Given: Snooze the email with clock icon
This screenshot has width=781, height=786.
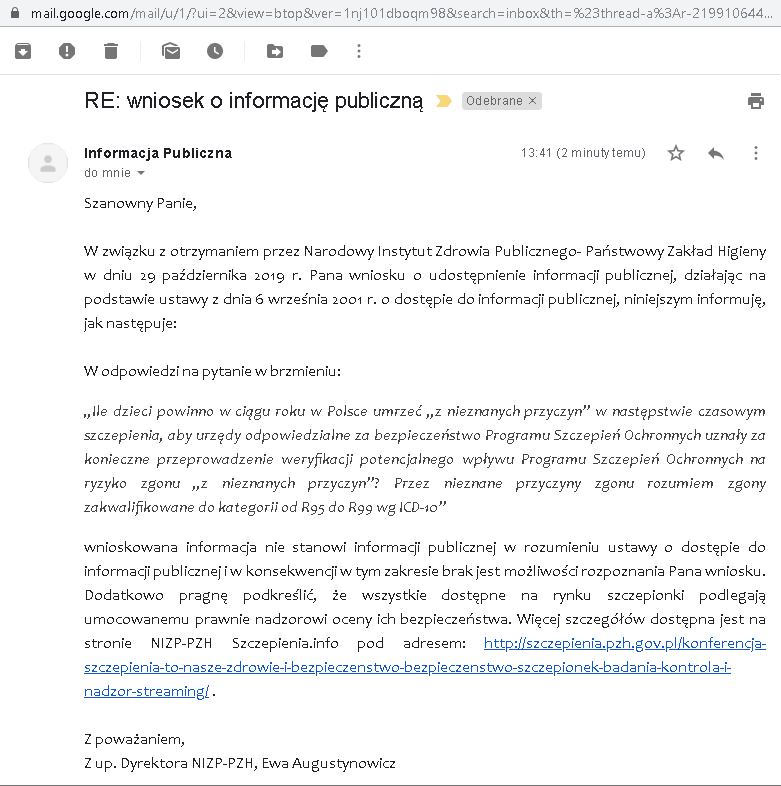Looking at the screenshot, I should tap(215, 51).
